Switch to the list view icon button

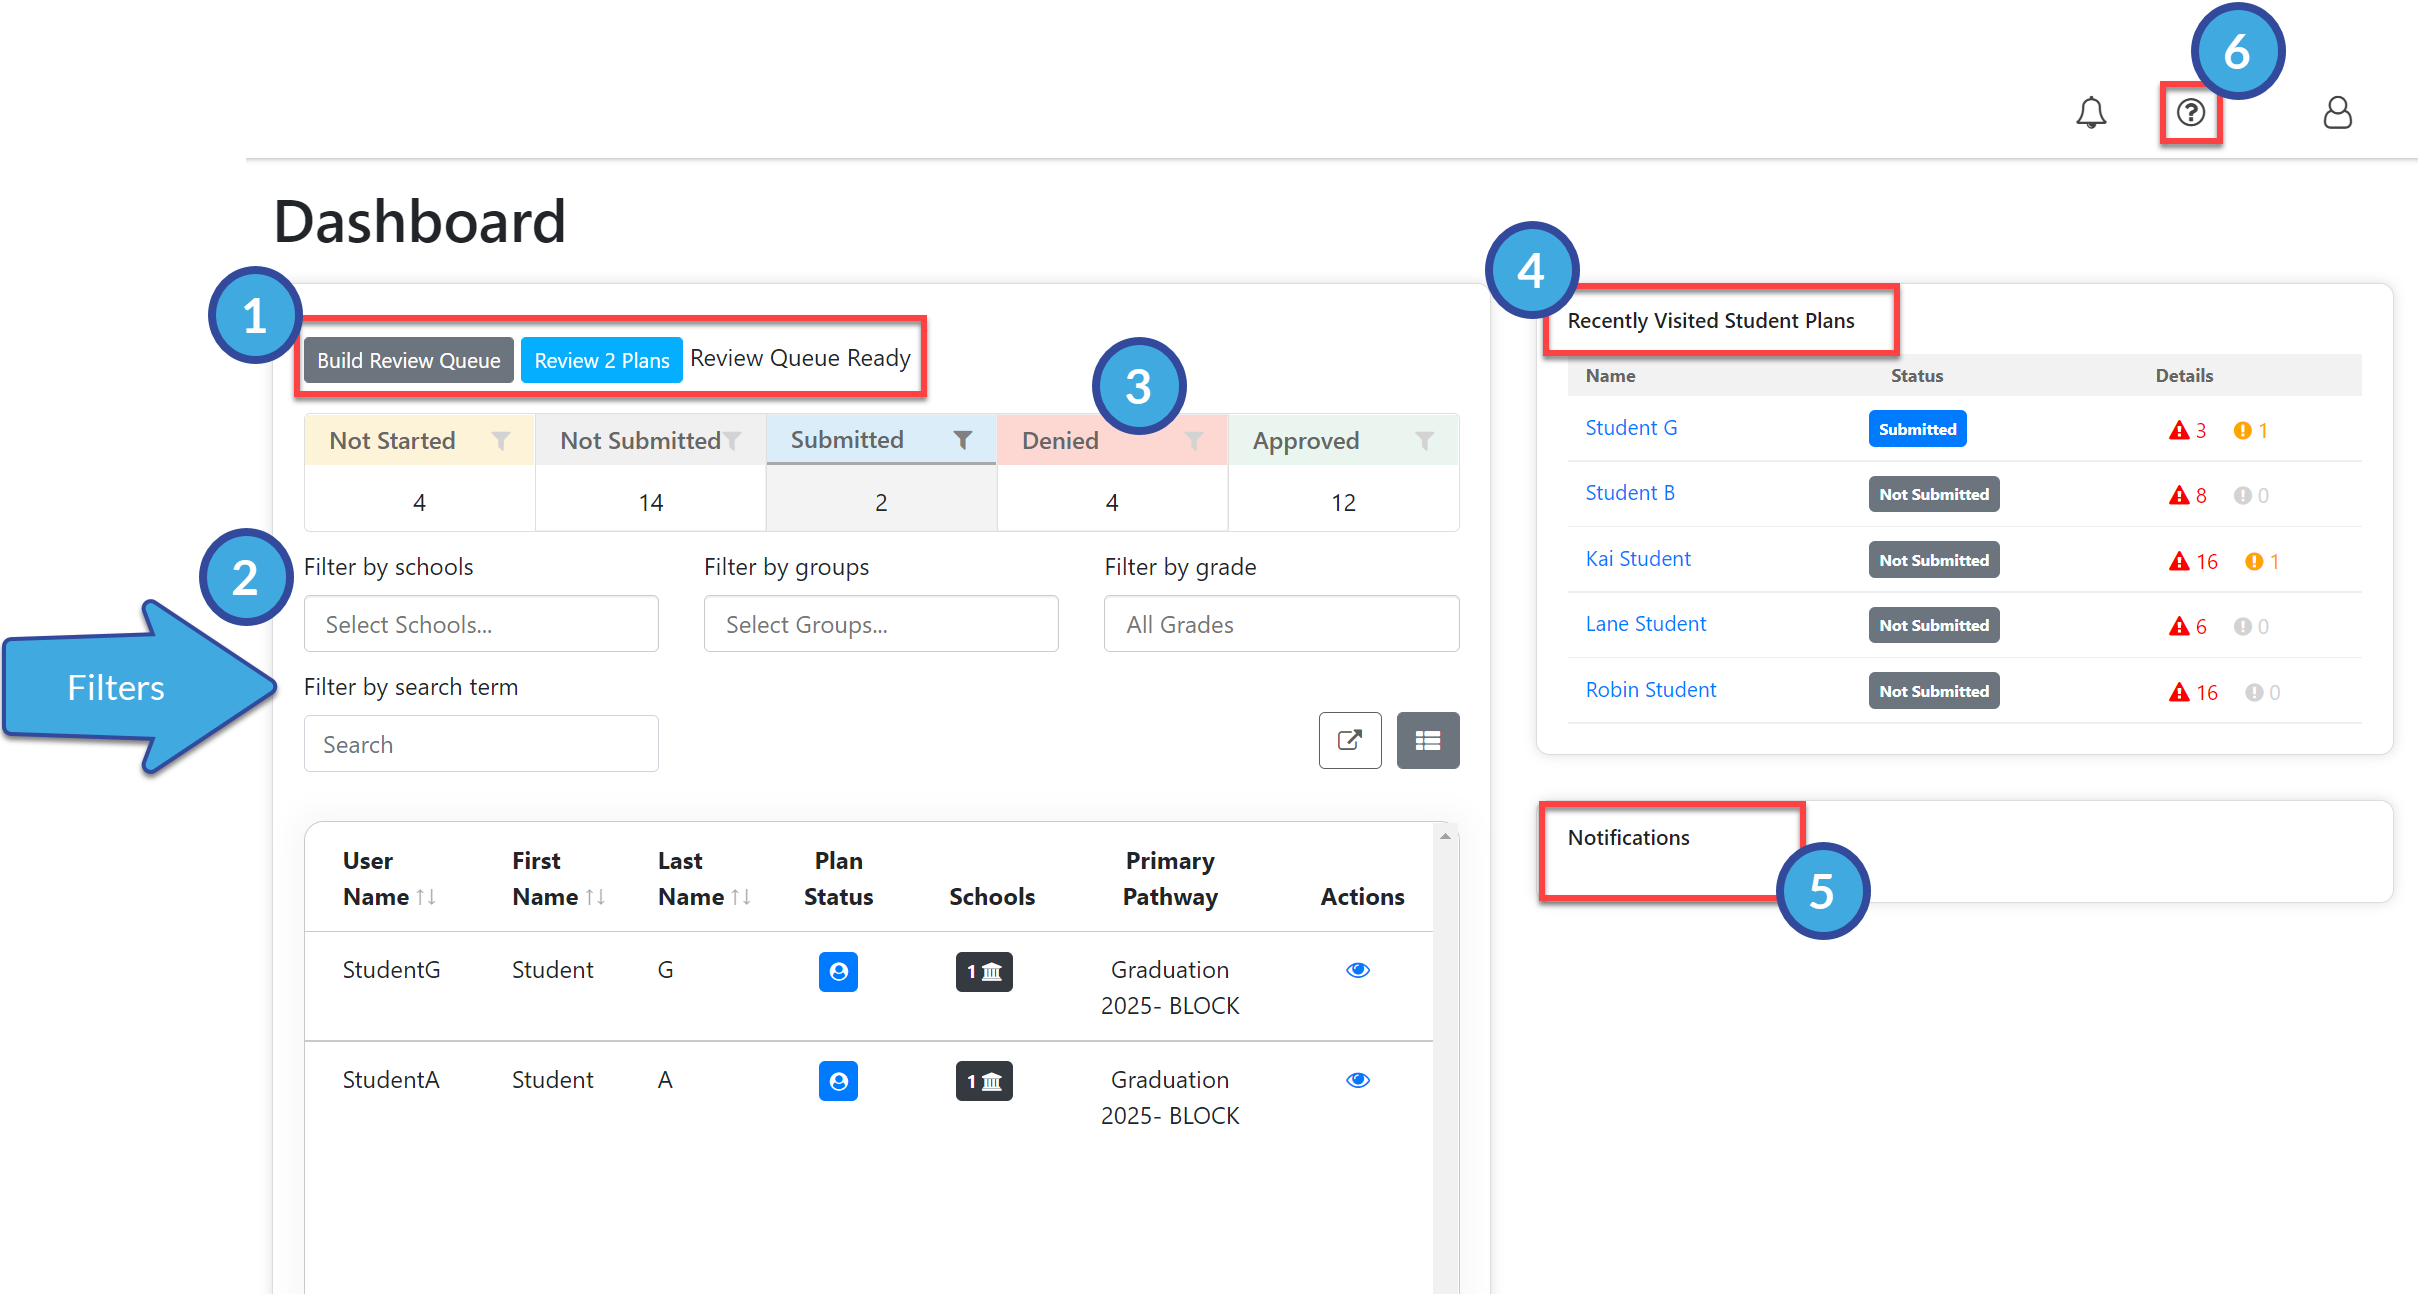point(1428,740)
